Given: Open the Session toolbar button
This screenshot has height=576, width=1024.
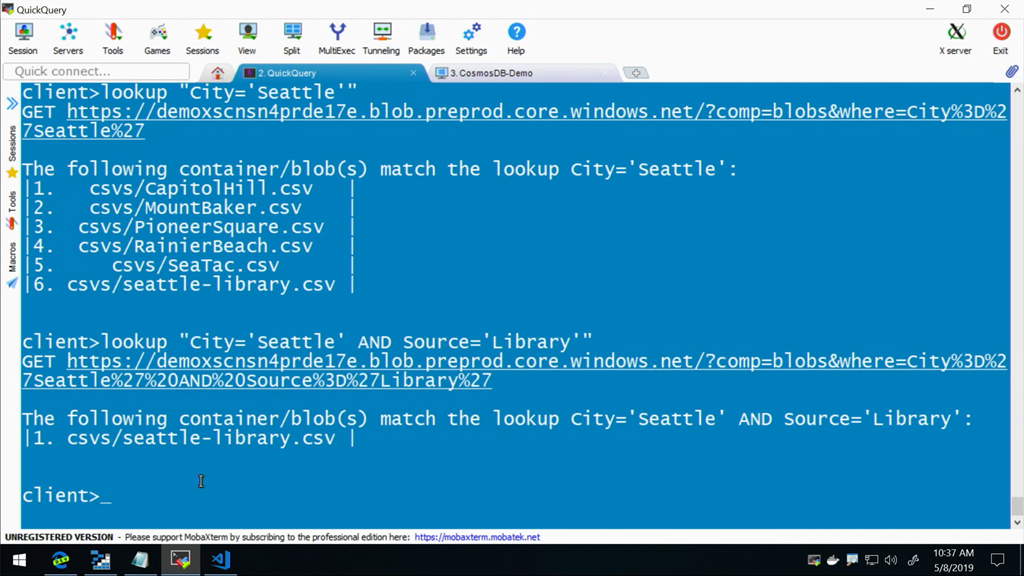Looking at the screenshot, I should (23, 39).
